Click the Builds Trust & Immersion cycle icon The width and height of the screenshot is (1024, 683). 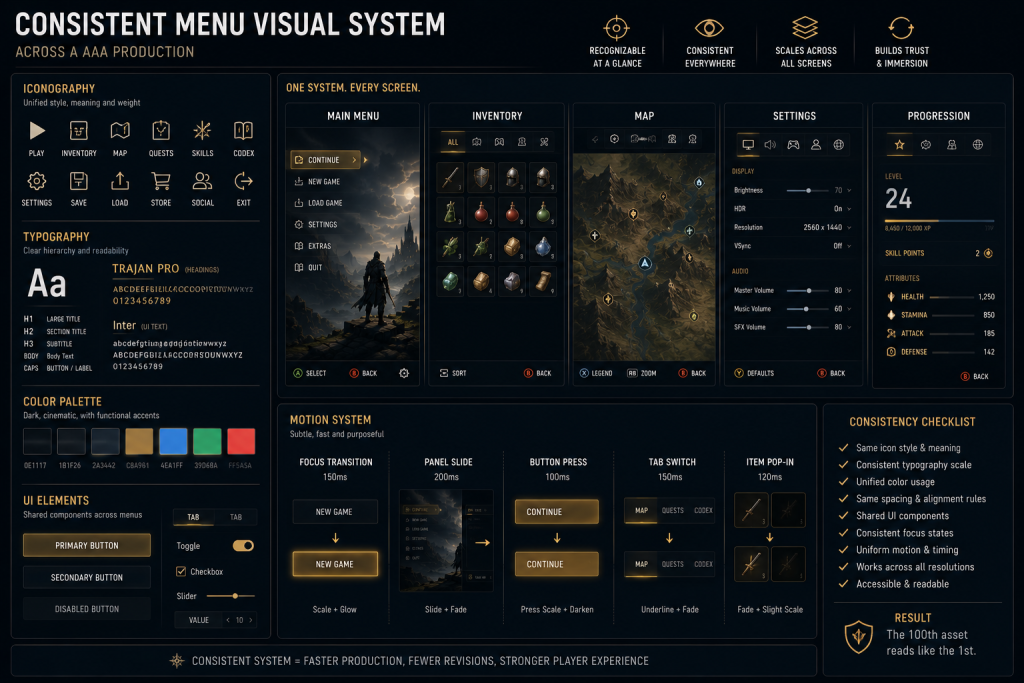(x=901, y=28)
